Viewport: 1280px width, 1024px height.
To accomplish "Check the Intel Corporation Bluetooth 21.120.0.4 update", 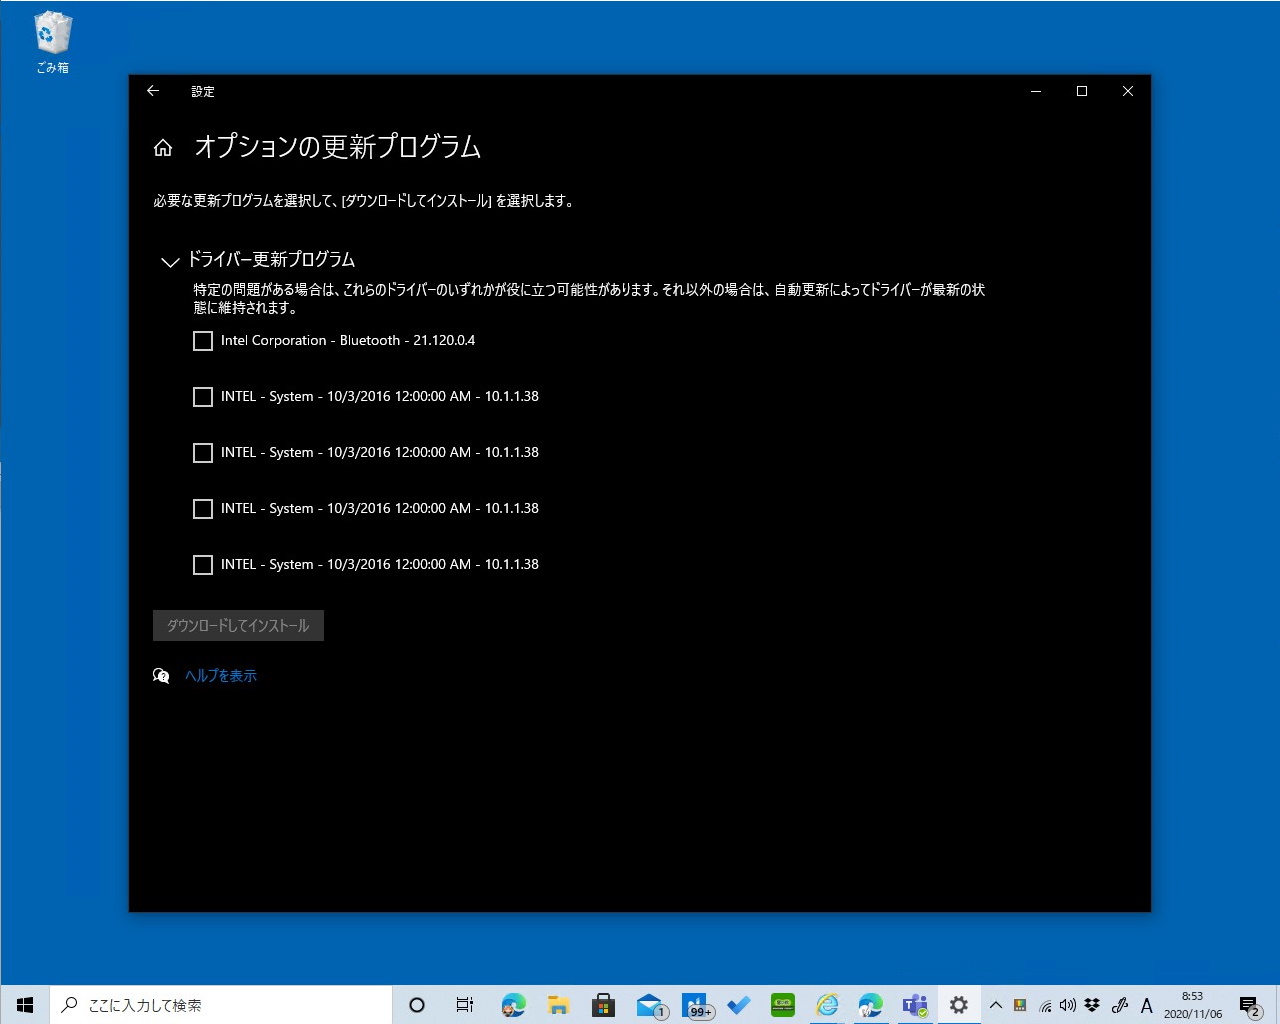I will click(202, 341).
